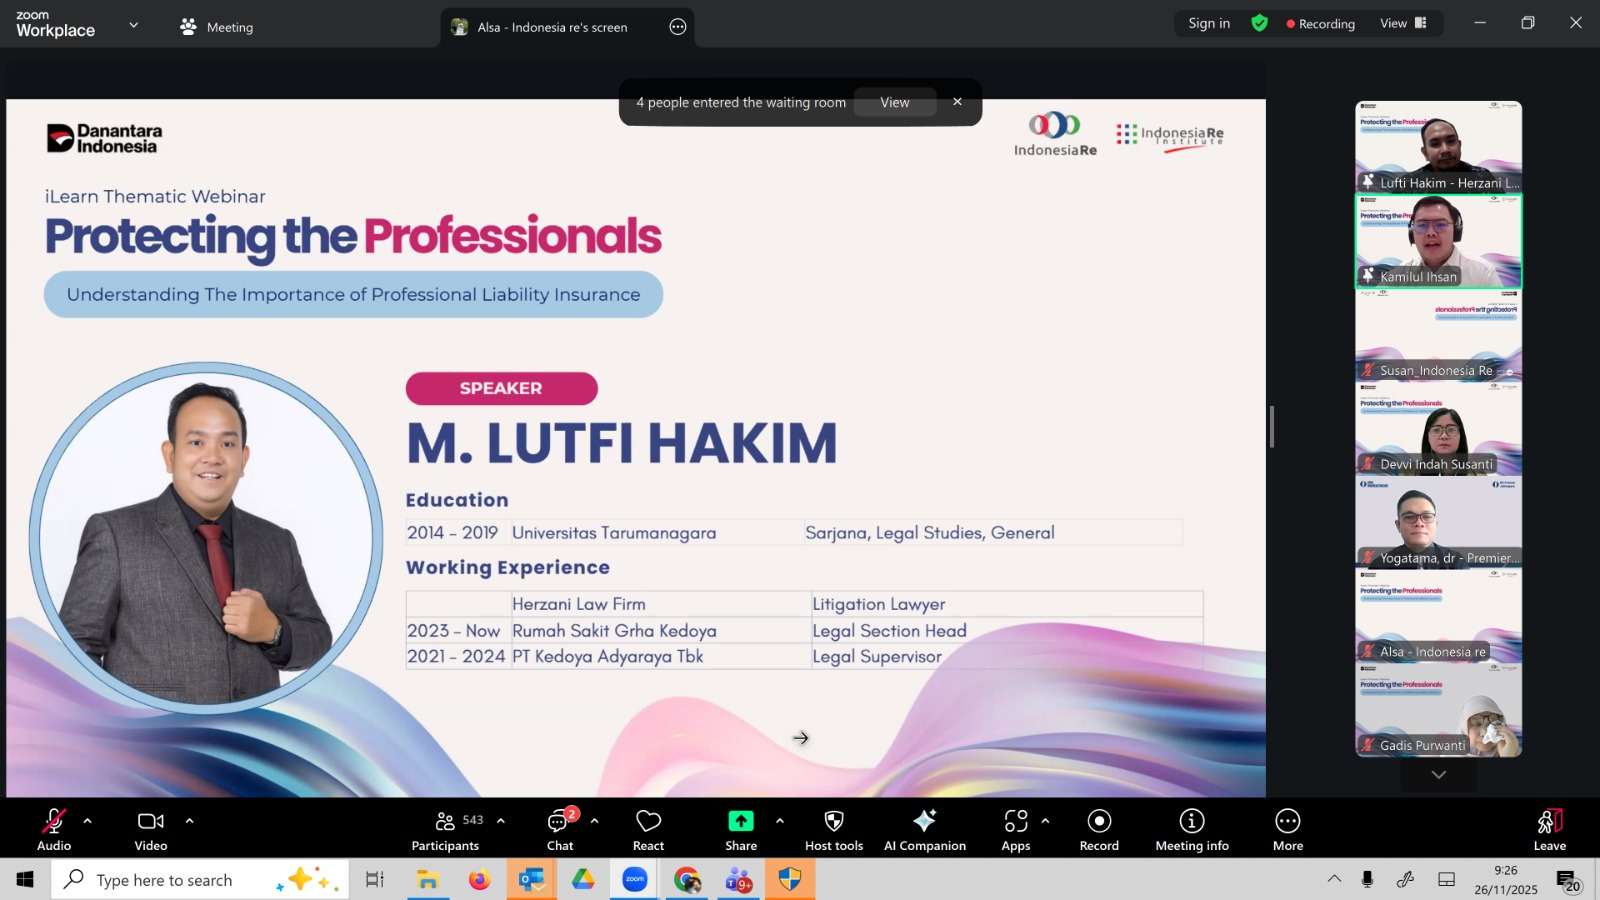Switch to the Meeting tab
1600x900 pixels.
tap(217, 27)
